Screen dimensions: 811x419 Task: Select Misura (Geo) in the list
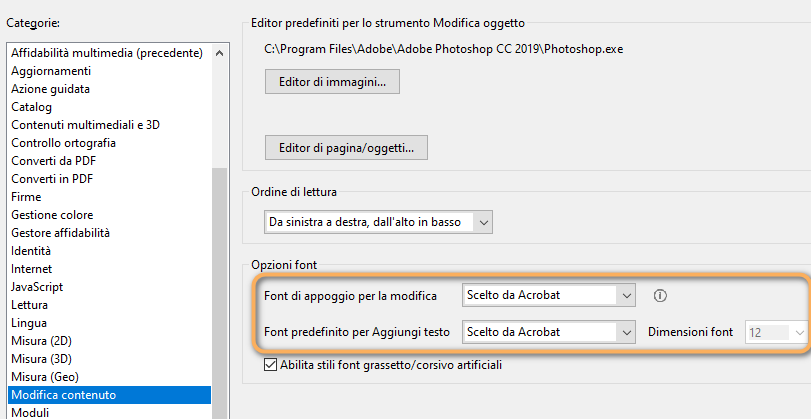coord(44,377)
